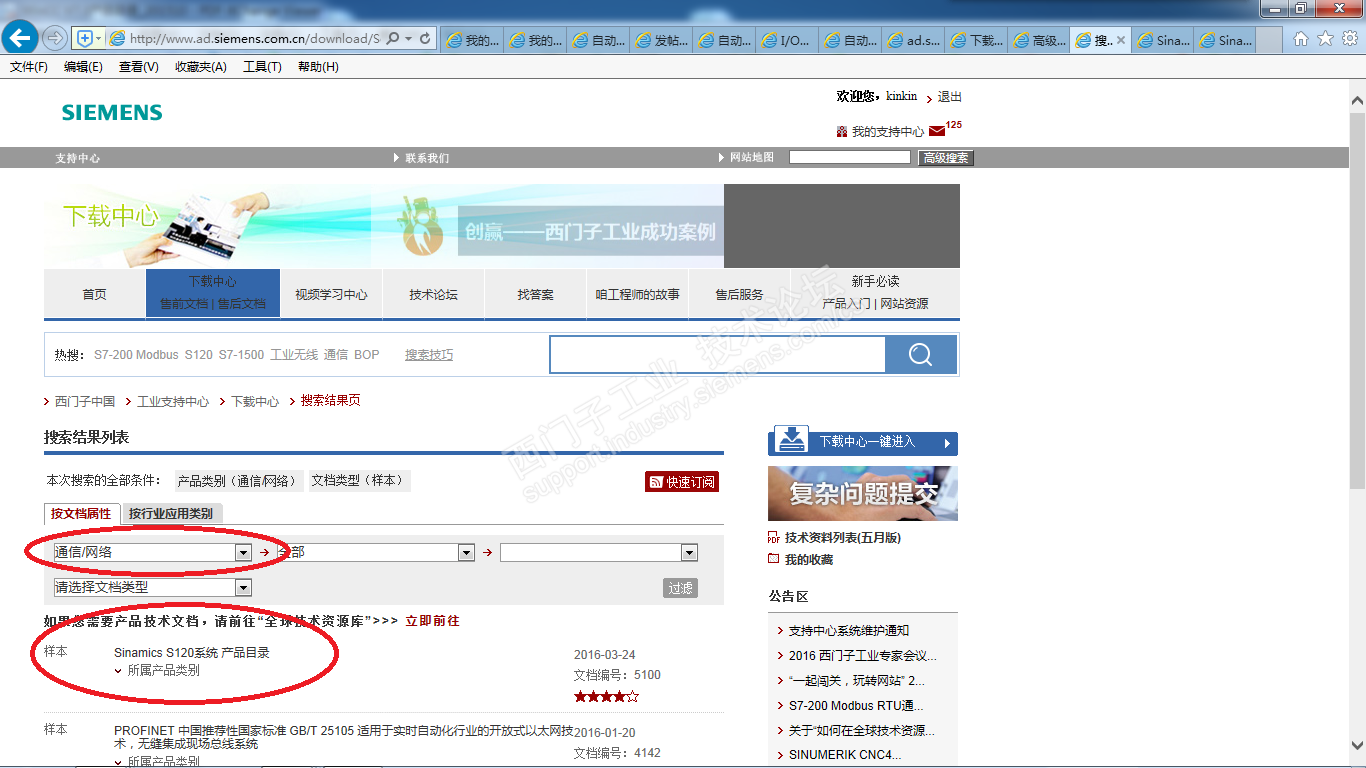Open the address bar dropdown arrow
This screenshot has width=1366, height=768.
point(410,39)
